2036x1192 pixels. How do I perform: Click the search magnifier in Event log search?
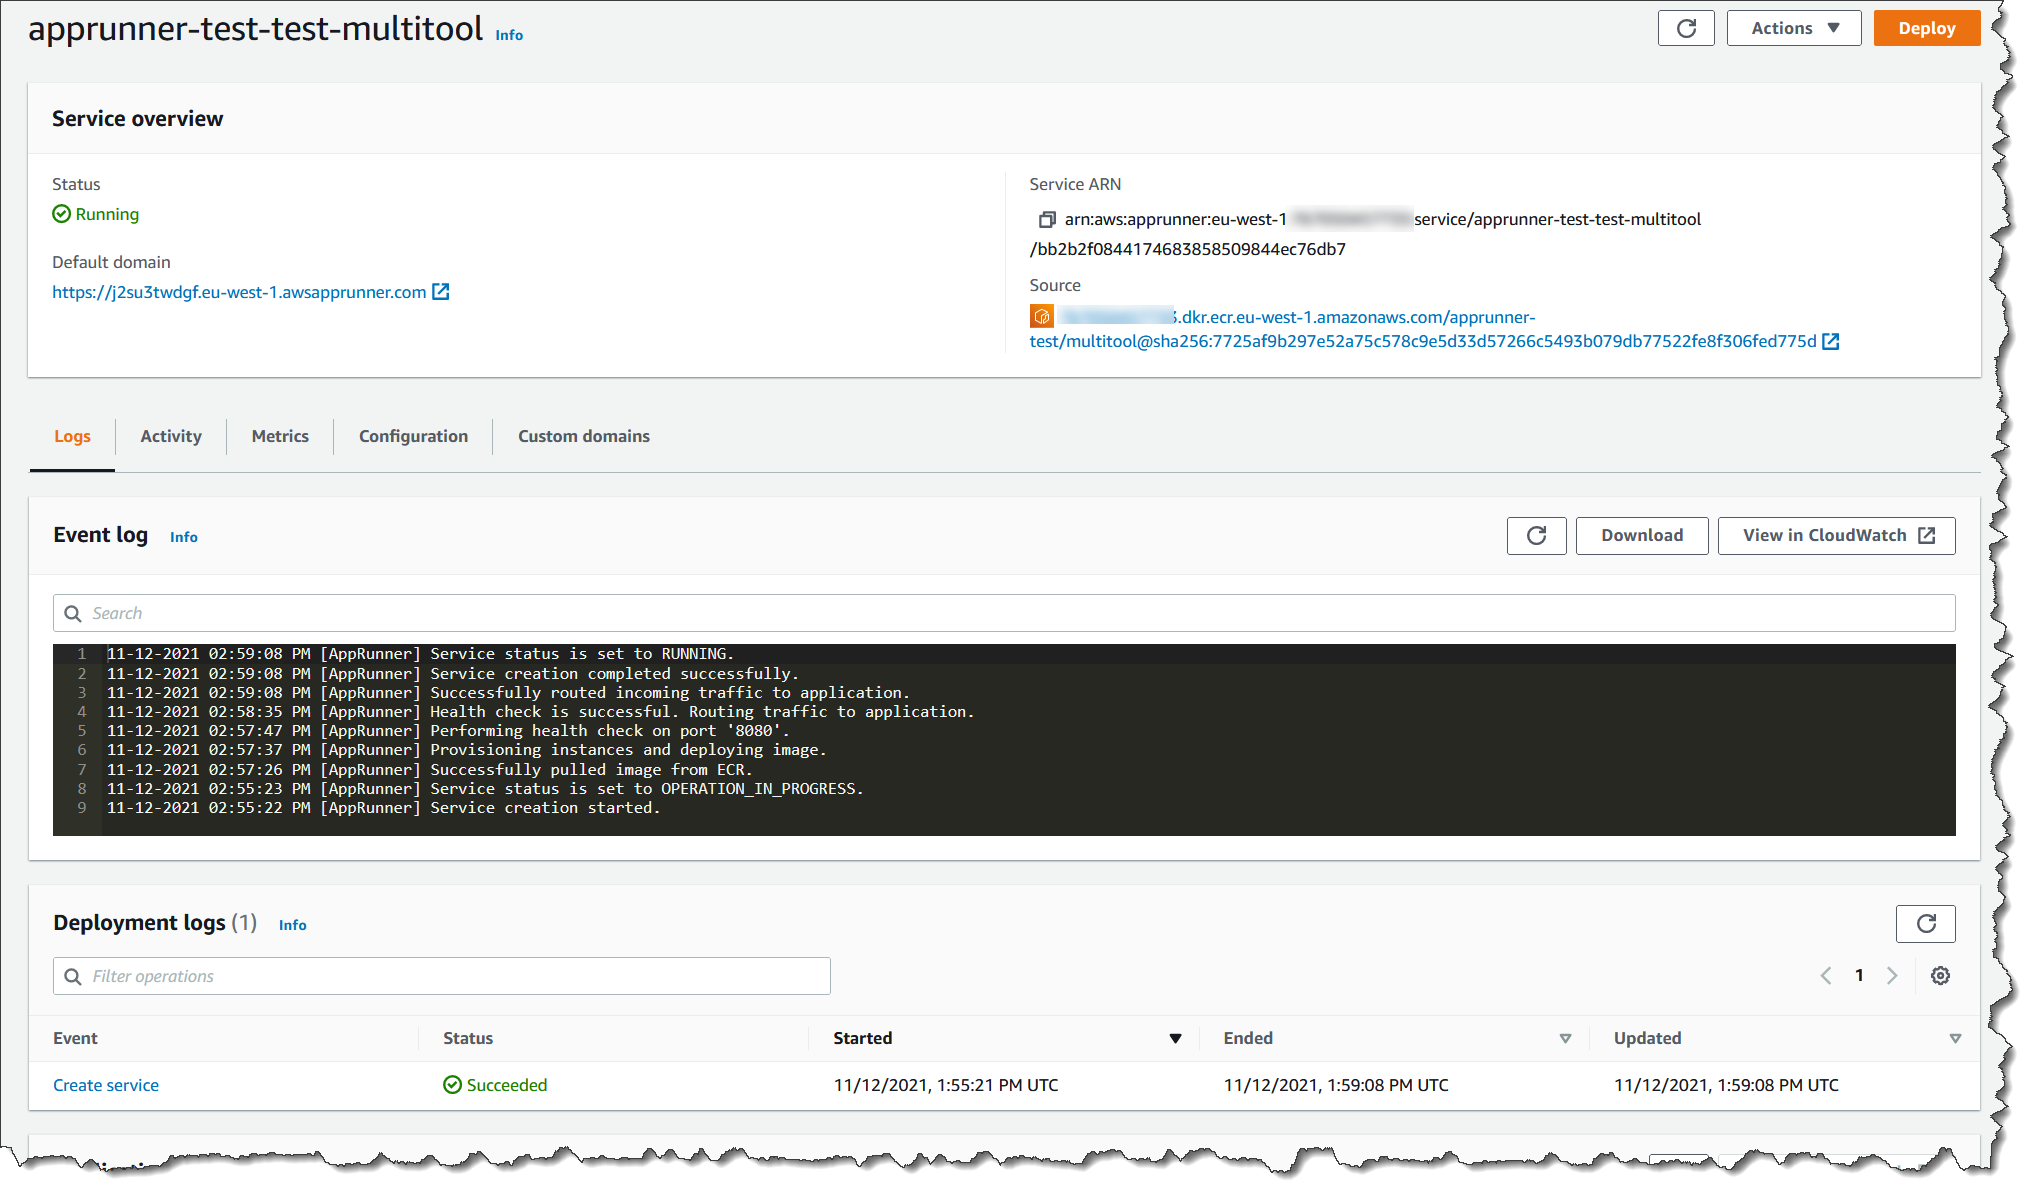73,613
